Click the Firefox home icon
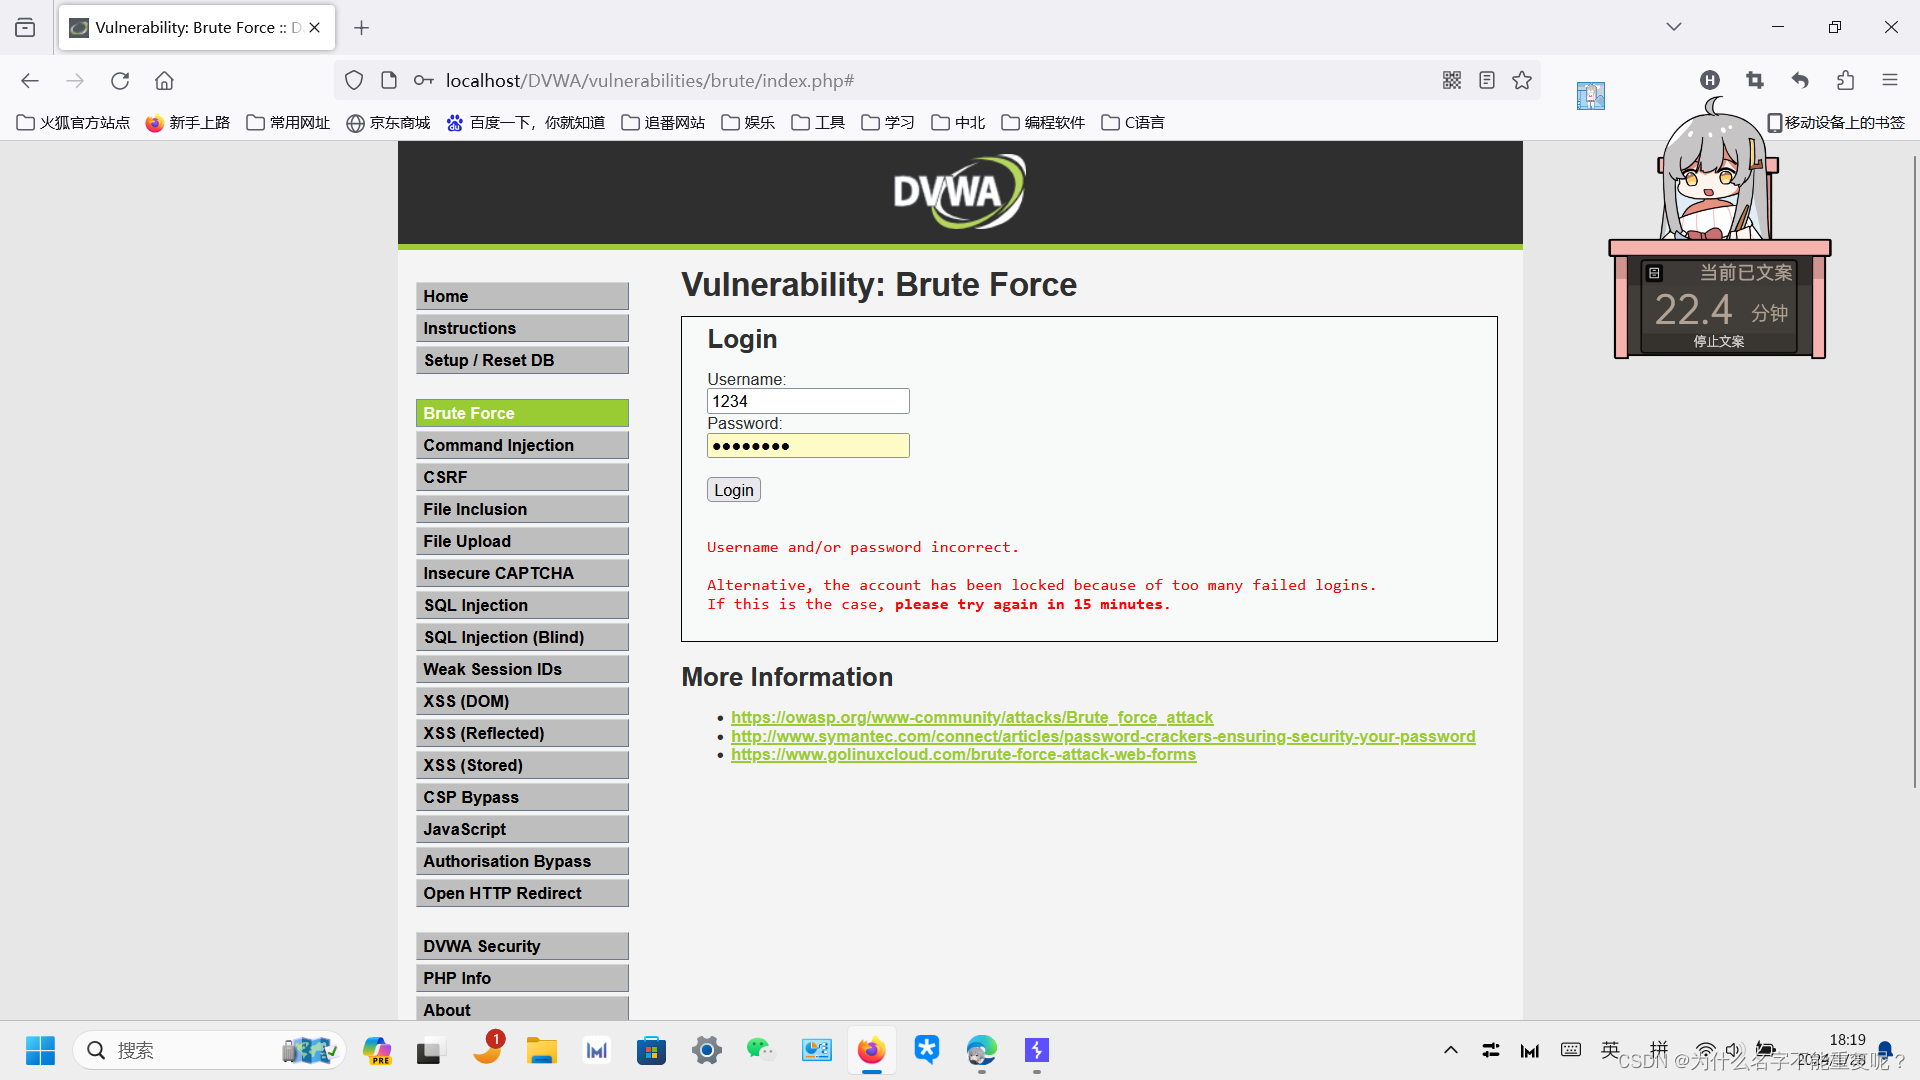 164,81
